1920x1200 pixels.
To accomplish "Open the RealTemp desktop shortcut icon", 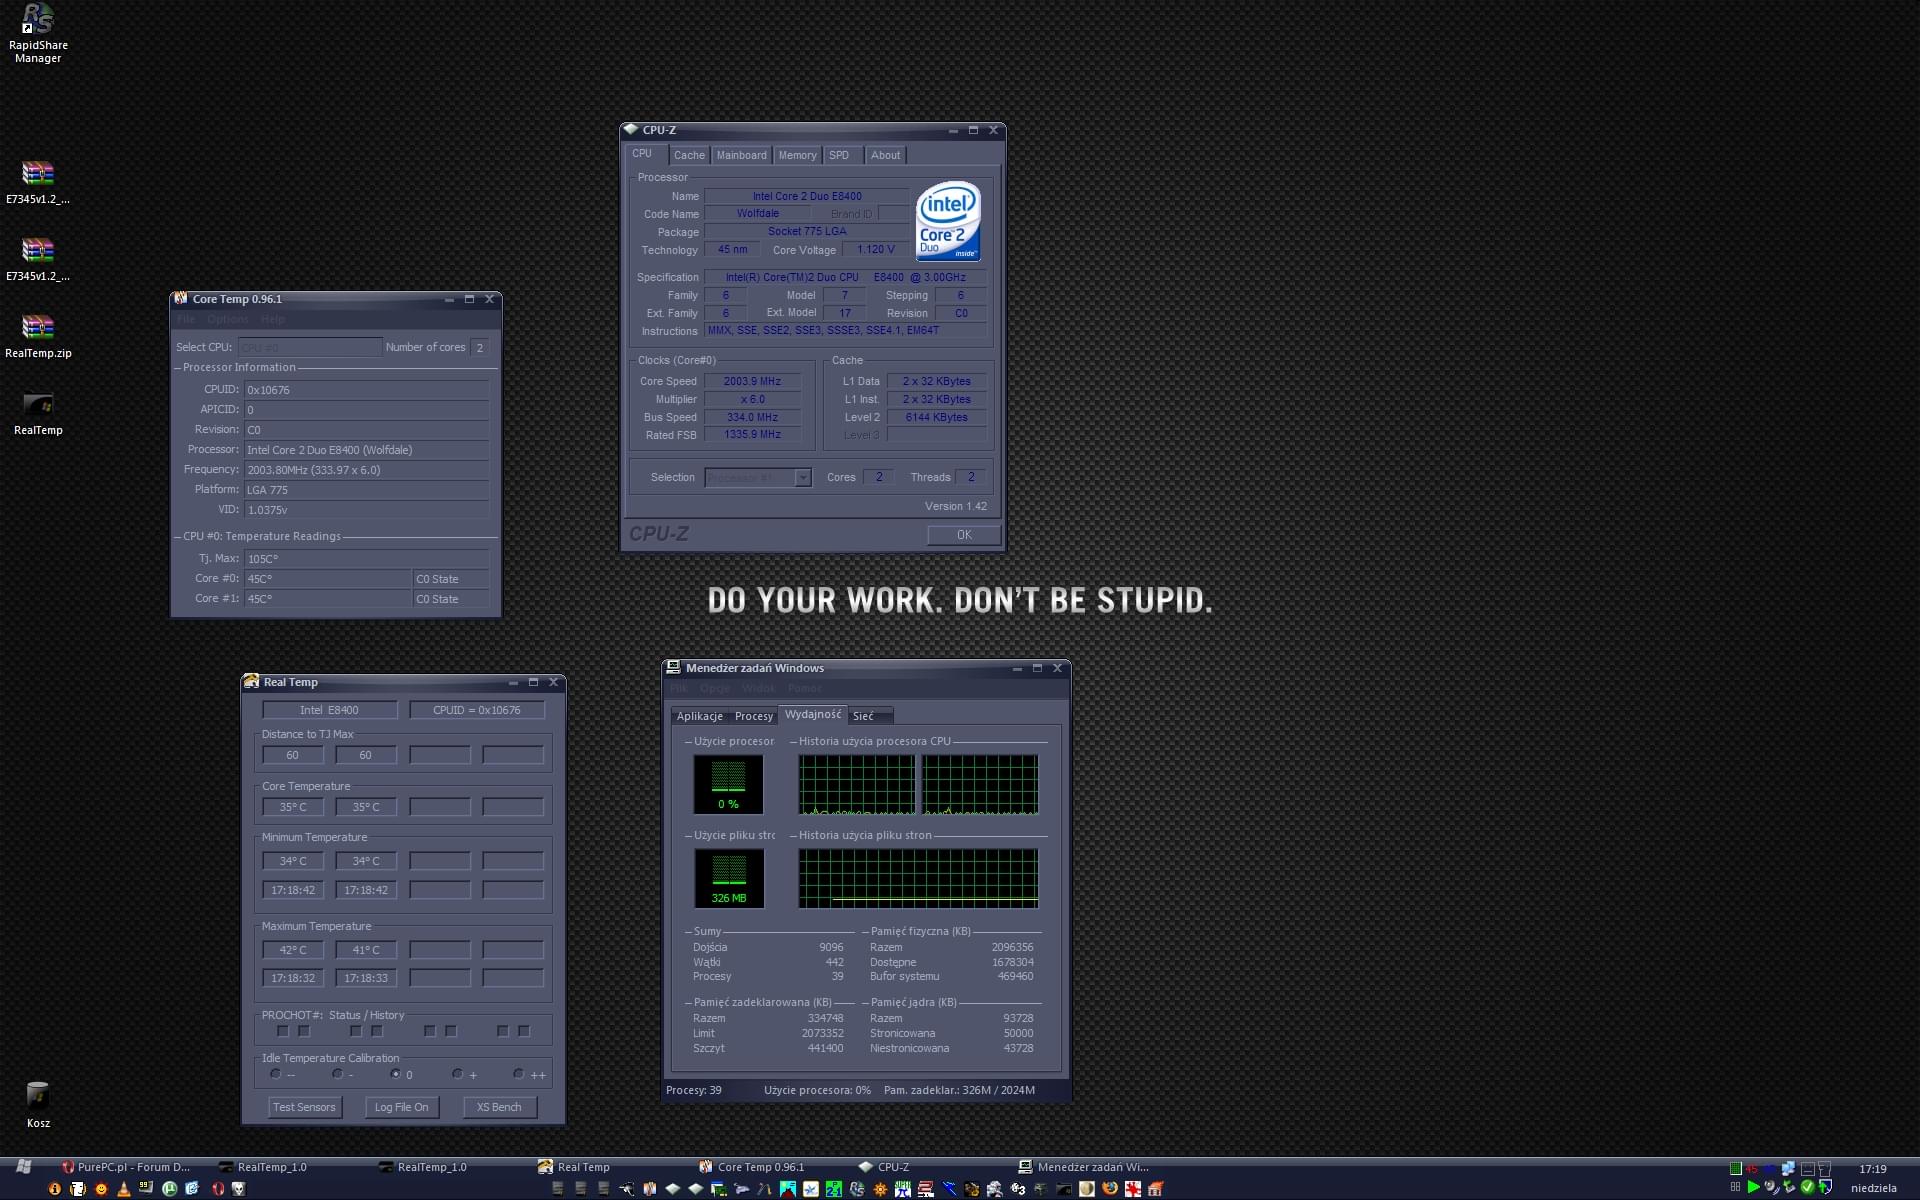I will tap(38, 413).
